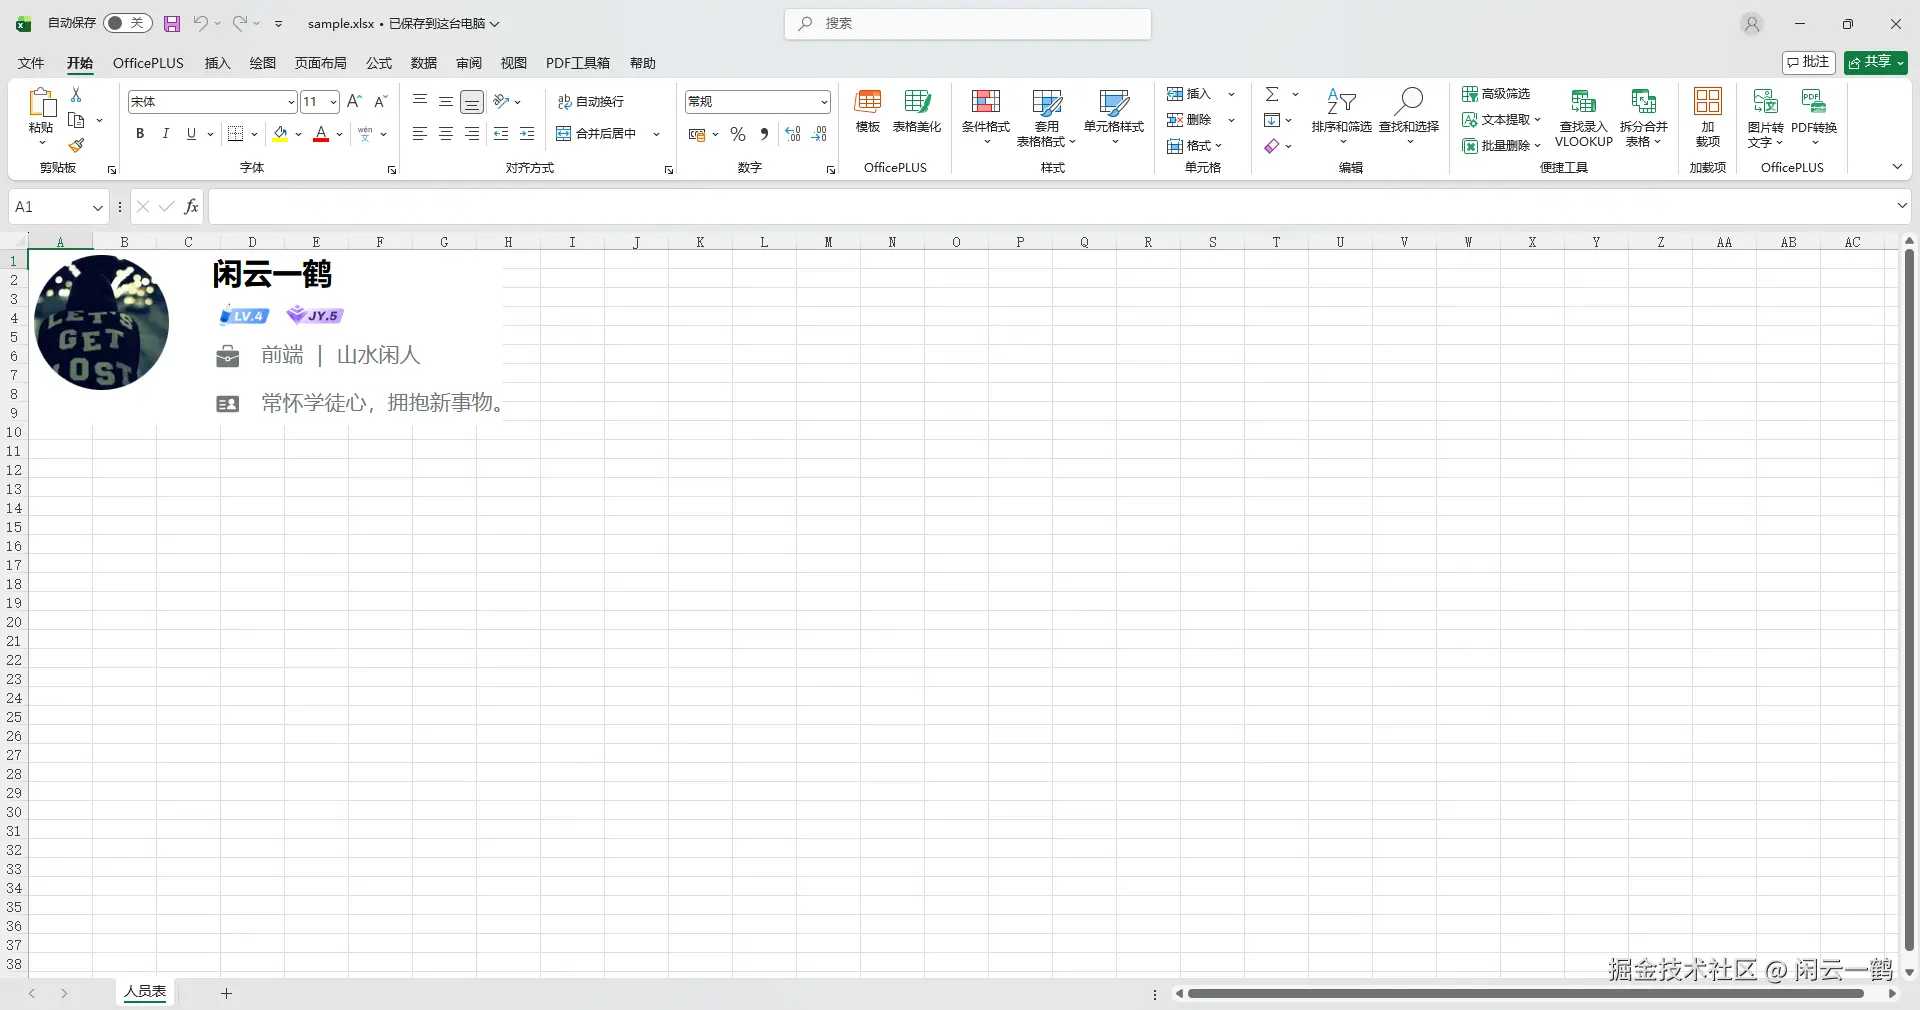Click the Paste clipboard icon
The width and height of the screenshot is (1920, 1010).
(x=41, y=102)
